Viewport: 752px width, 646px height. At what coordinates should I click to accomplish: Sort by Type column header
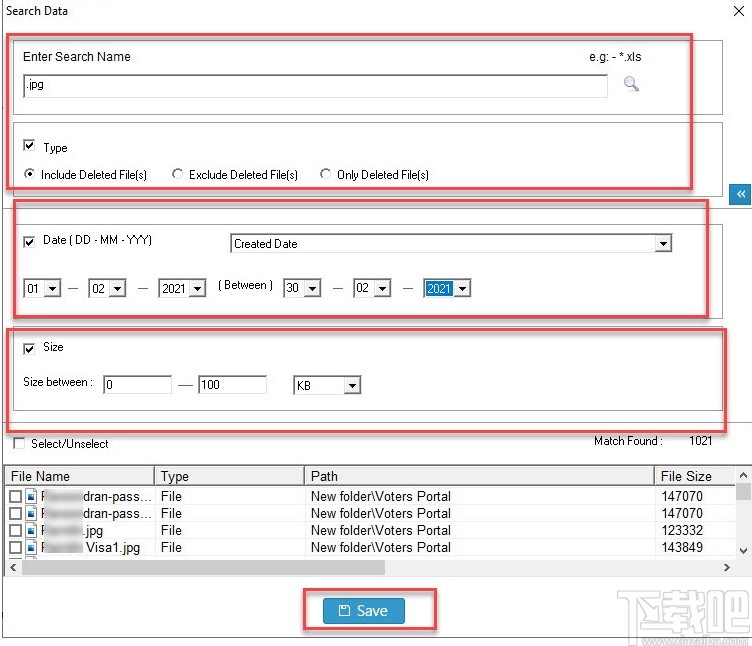(x=230, y=476)
